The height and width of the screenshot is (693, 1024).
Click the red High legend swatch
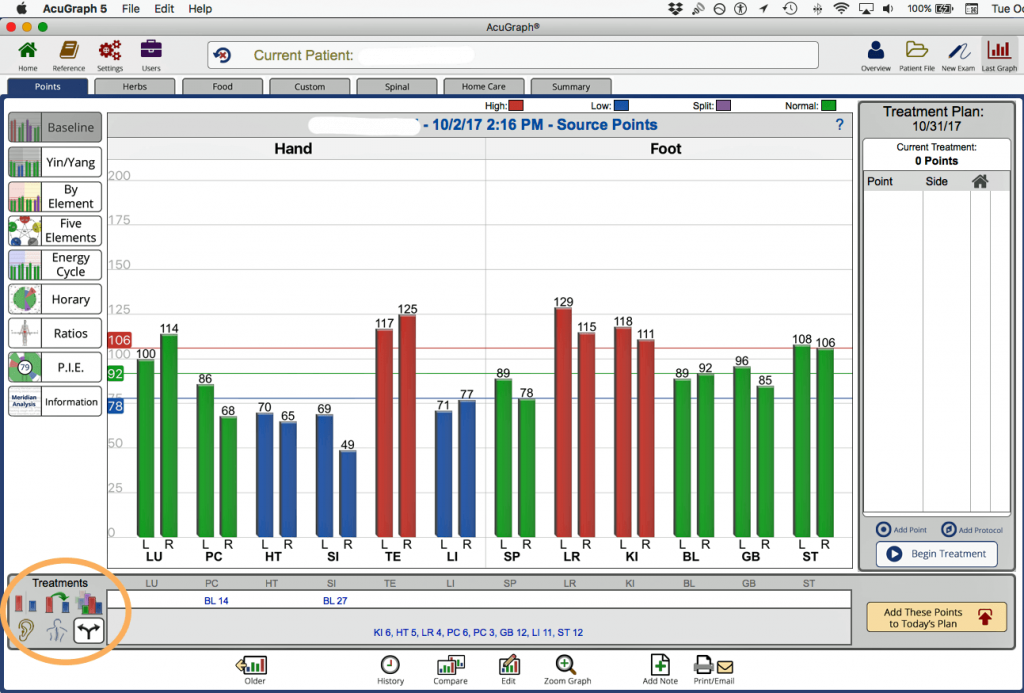click(x=515, y=106)
